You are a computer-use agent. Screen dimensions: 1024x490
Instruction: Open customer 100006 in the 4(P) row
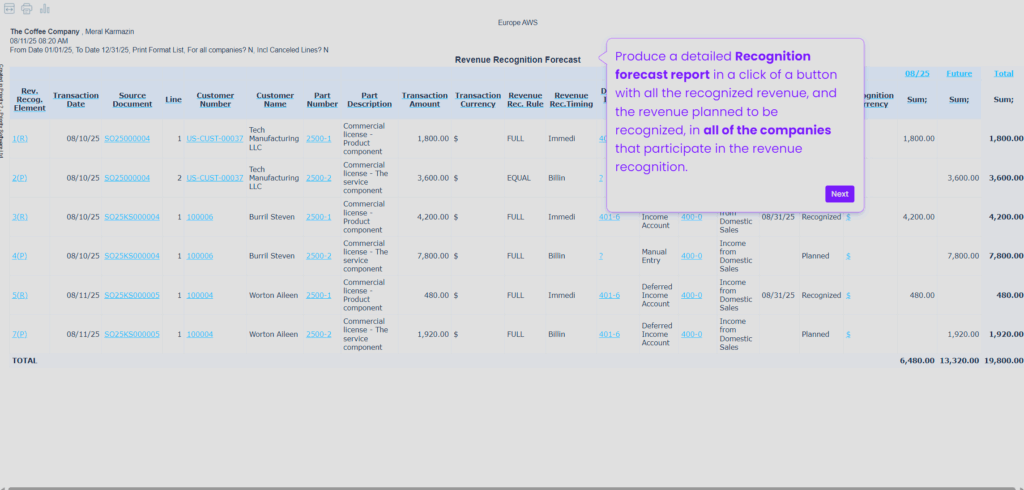coord(199,256)
